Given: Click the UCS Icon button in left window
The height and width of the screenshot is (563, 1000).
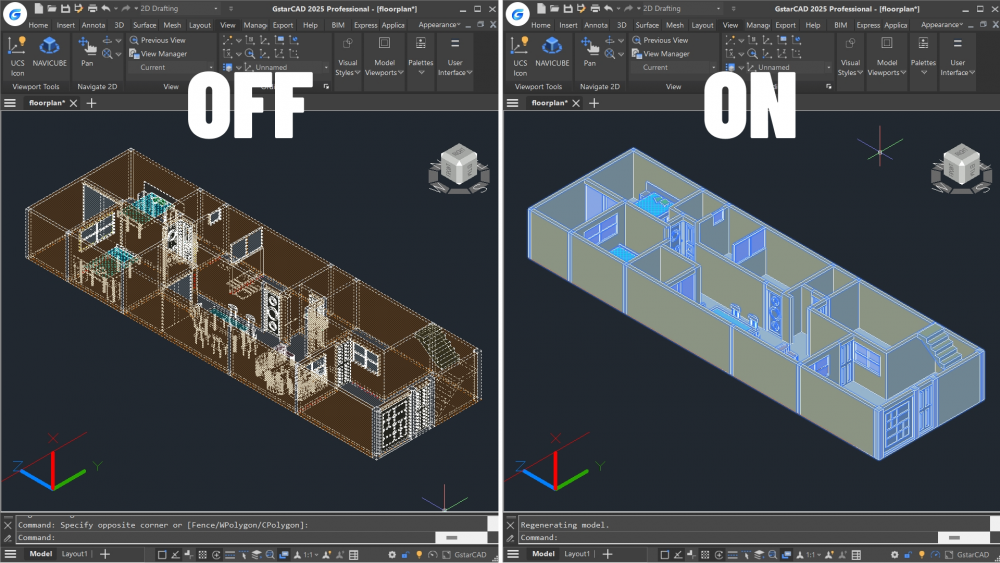Looking at the screenshot, I should pyautogui.click(x=17, y=55).
